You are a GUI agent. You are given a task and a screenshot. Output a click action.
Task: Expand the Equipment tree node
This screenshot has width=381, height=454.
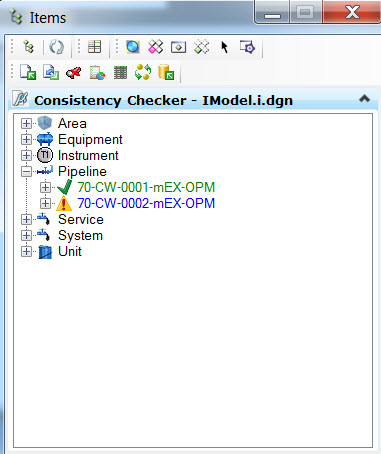(26, 140)
